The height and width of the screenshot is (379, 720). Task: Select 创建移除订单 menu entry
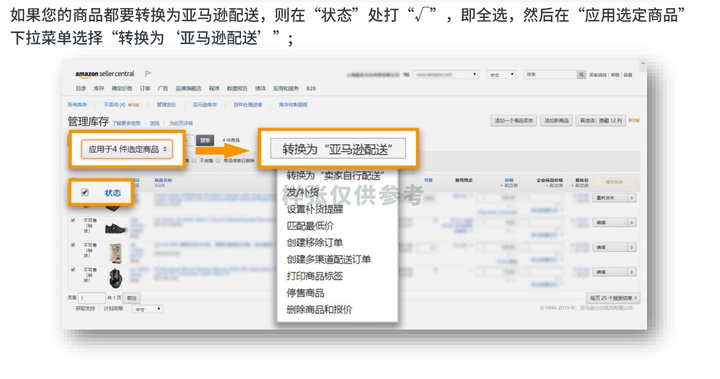[315, 243]
